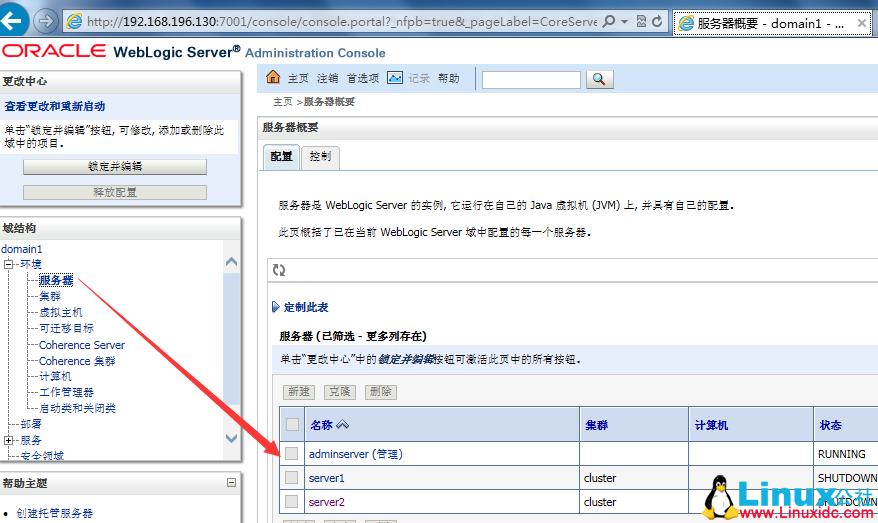This screenshot has height=523, width=878.
Task: Click the RUNNING status text
Action: click(x=842, y=454)
